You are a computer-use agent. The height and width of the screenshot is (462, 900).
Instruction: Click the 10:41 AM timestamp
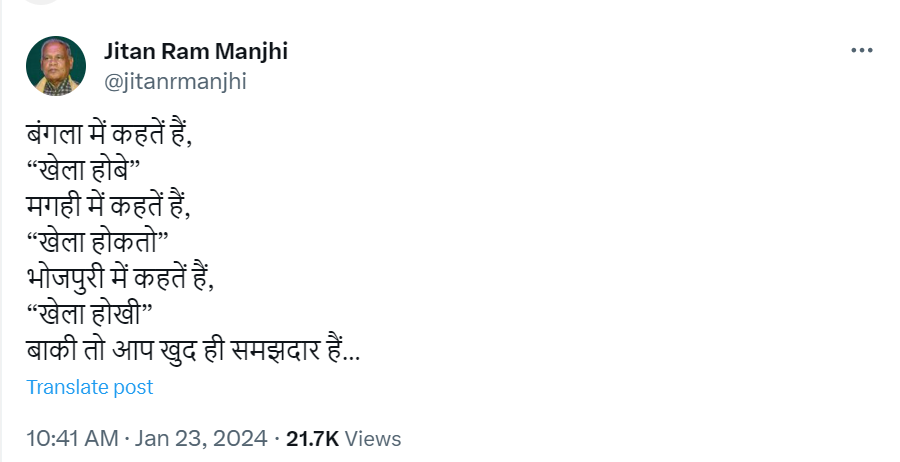[x=73, y=438]
